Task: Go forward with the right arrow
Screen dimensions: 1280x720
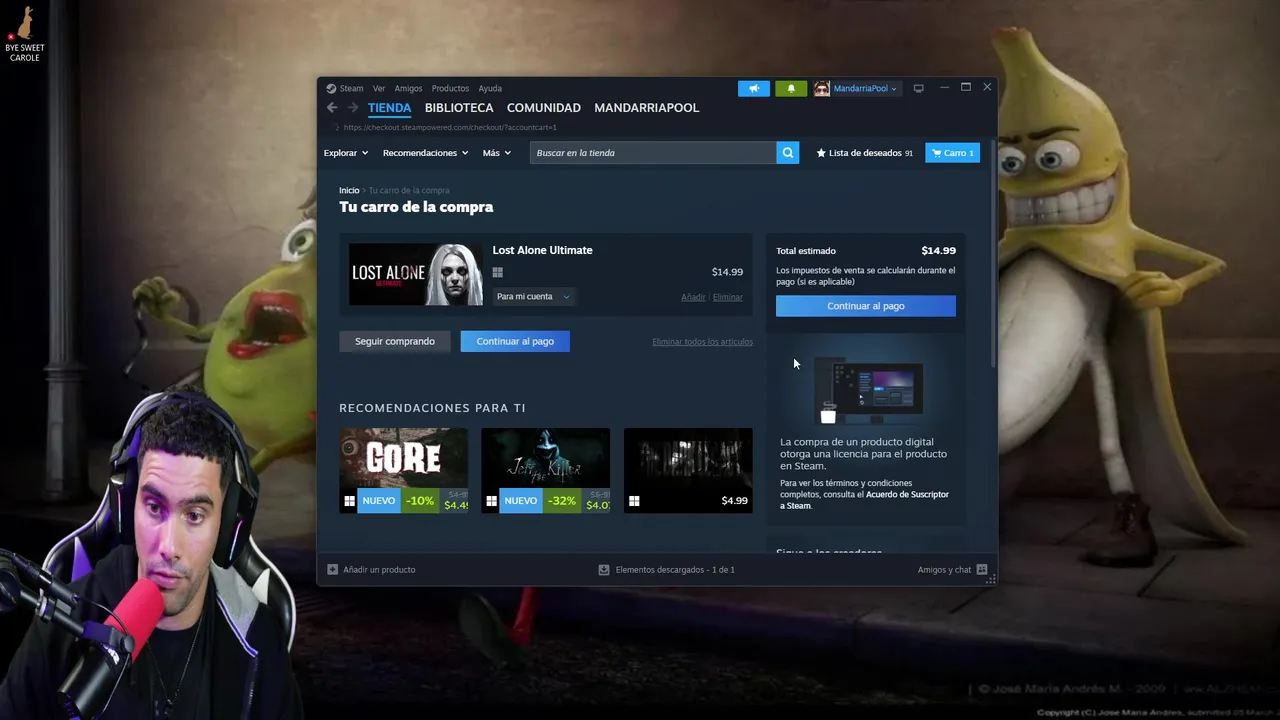Action: click(x=353, y=108)
